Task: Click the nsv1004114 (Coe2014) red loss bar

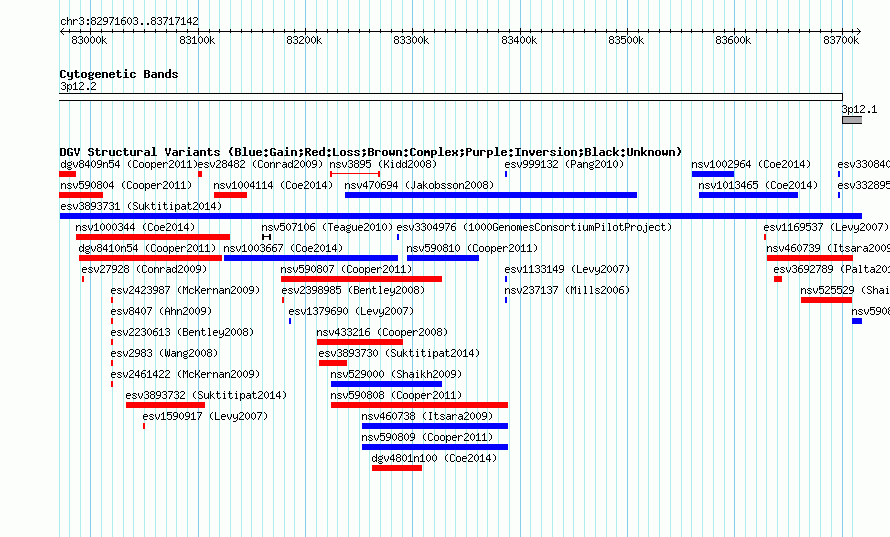Action: click(230, 195)
